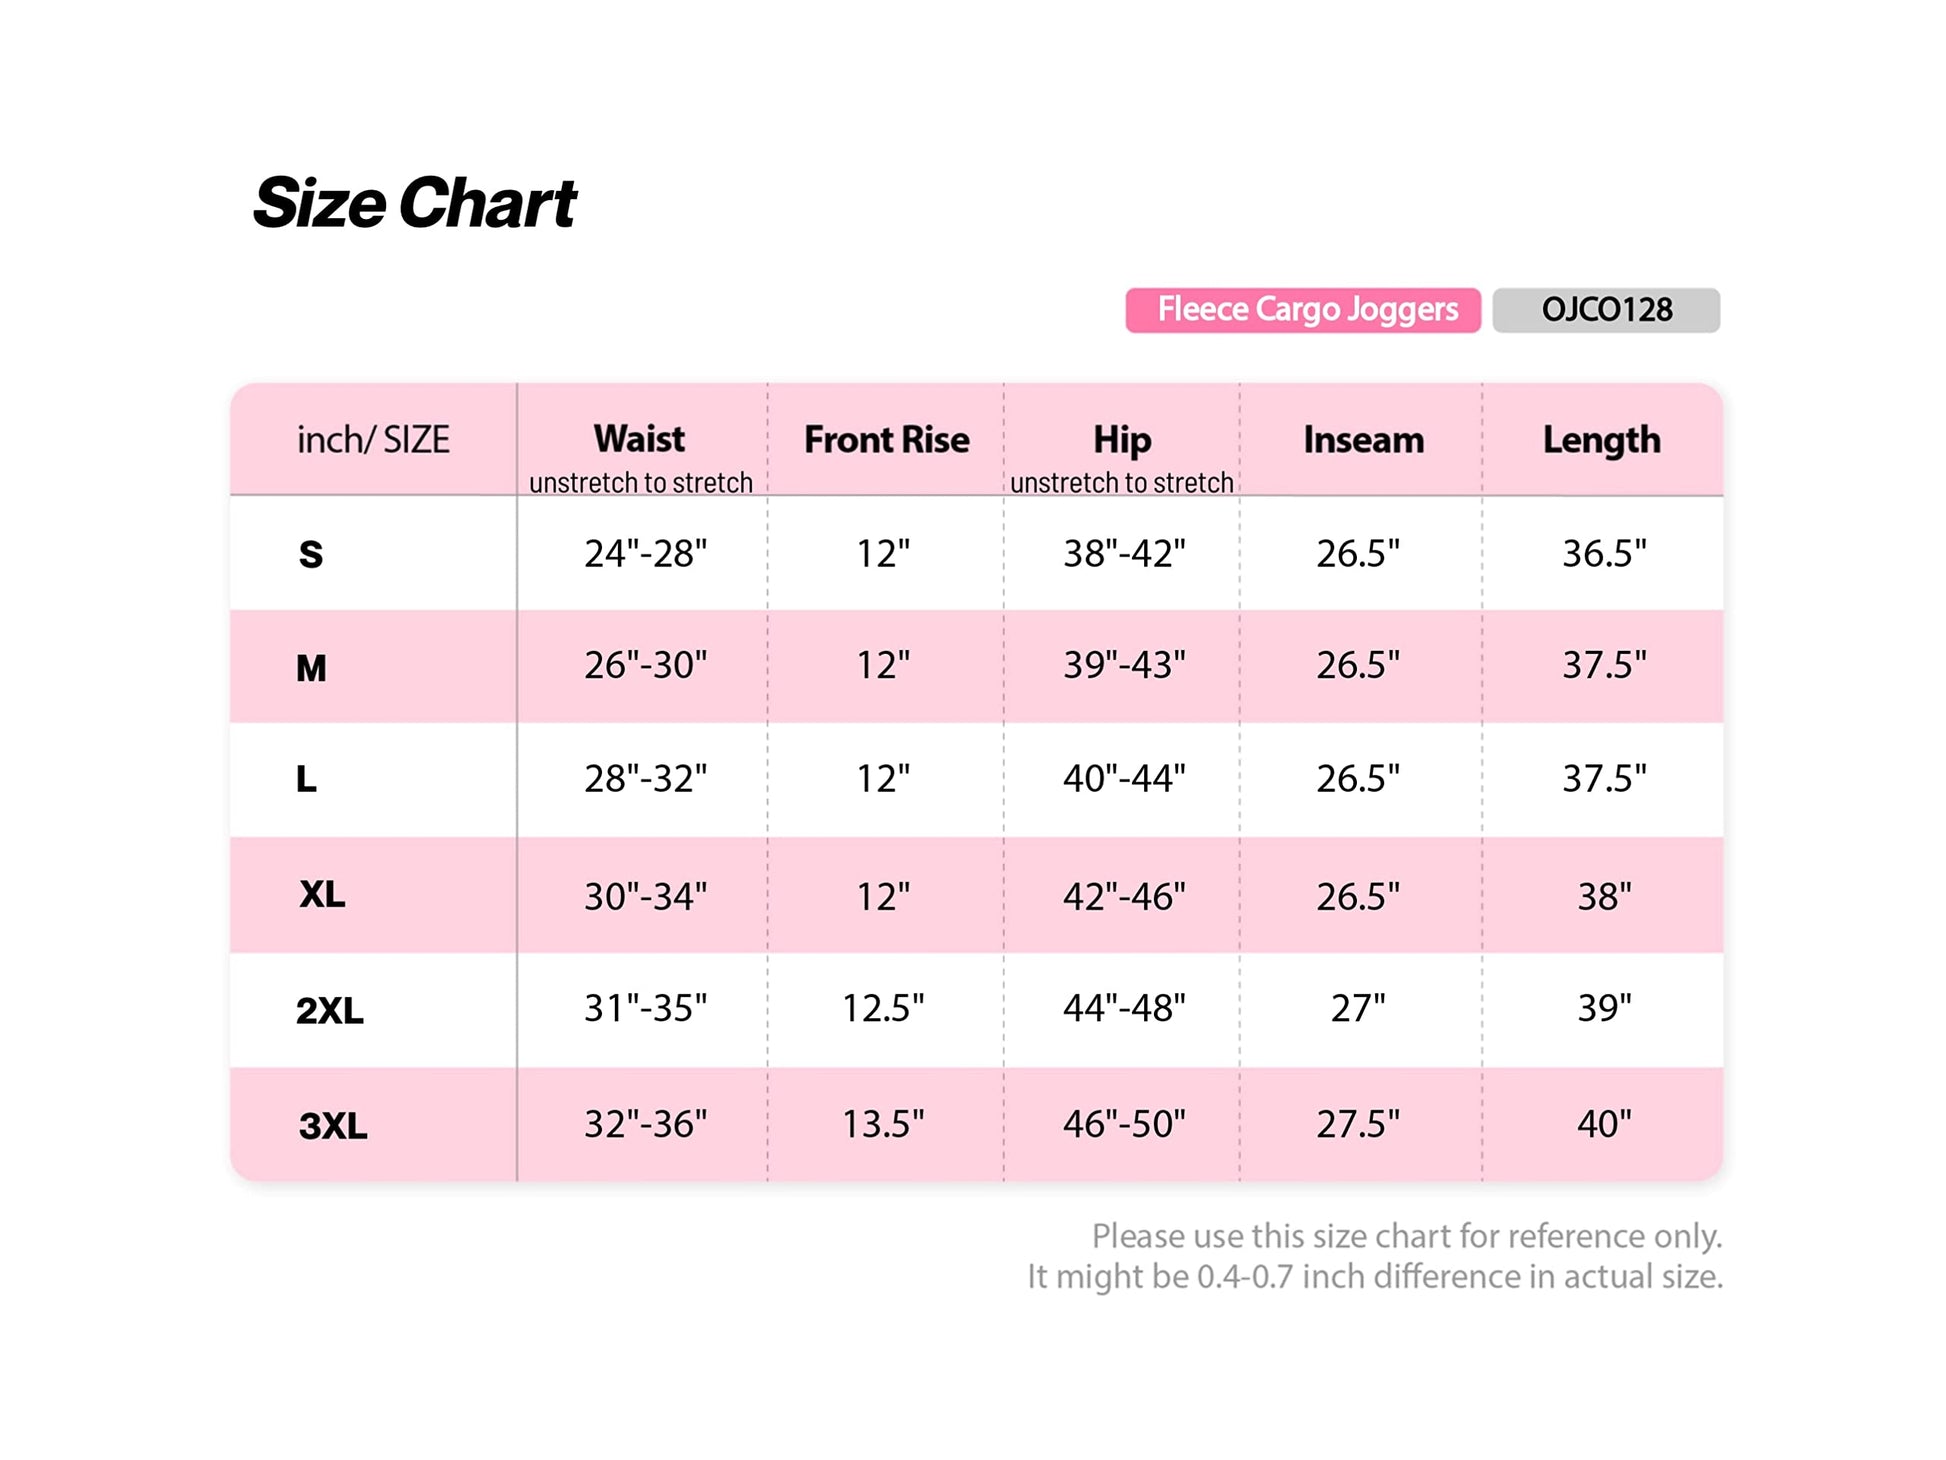The height and width of the screenshot is (1460, 1946).
Task: Click the gray OJCO128 product code tag
Action: click(1605, 310)
